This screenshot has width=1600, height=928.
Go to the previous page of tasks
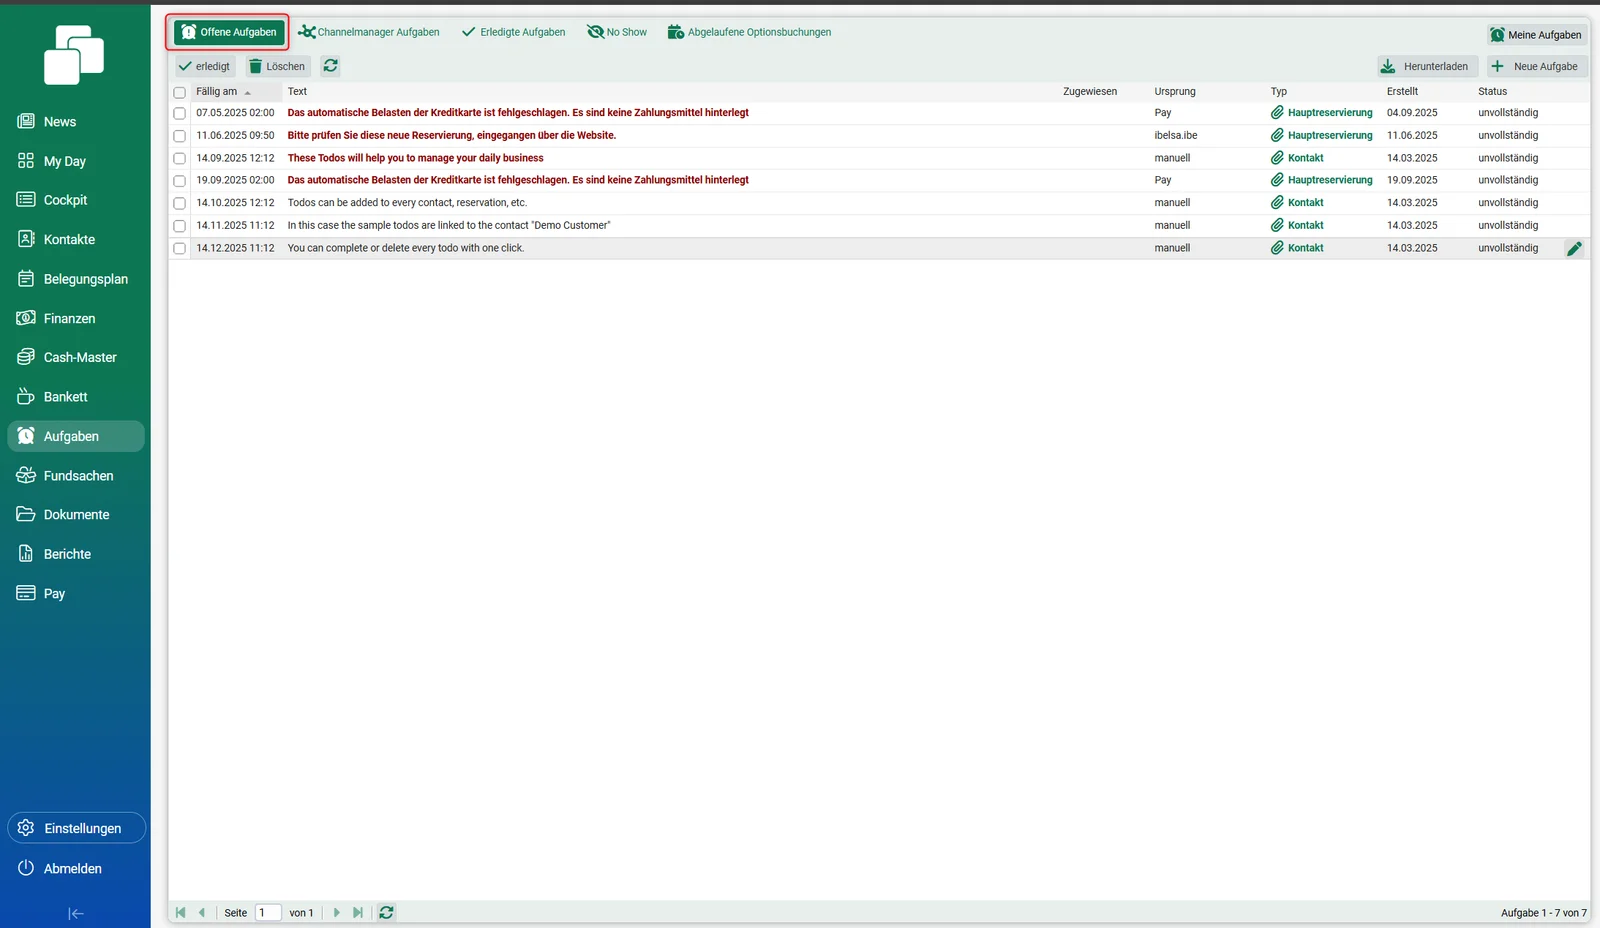[202, 912]
